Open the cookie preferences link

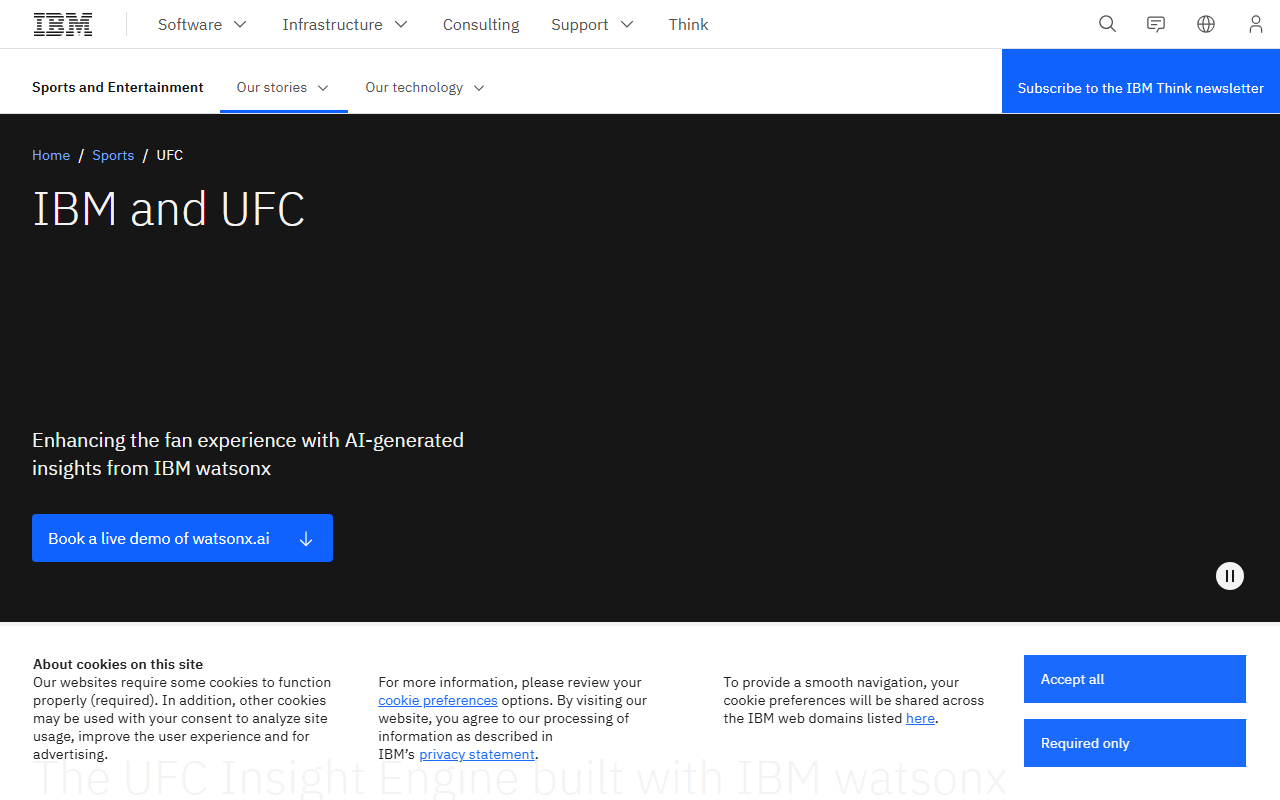(438, 700)
